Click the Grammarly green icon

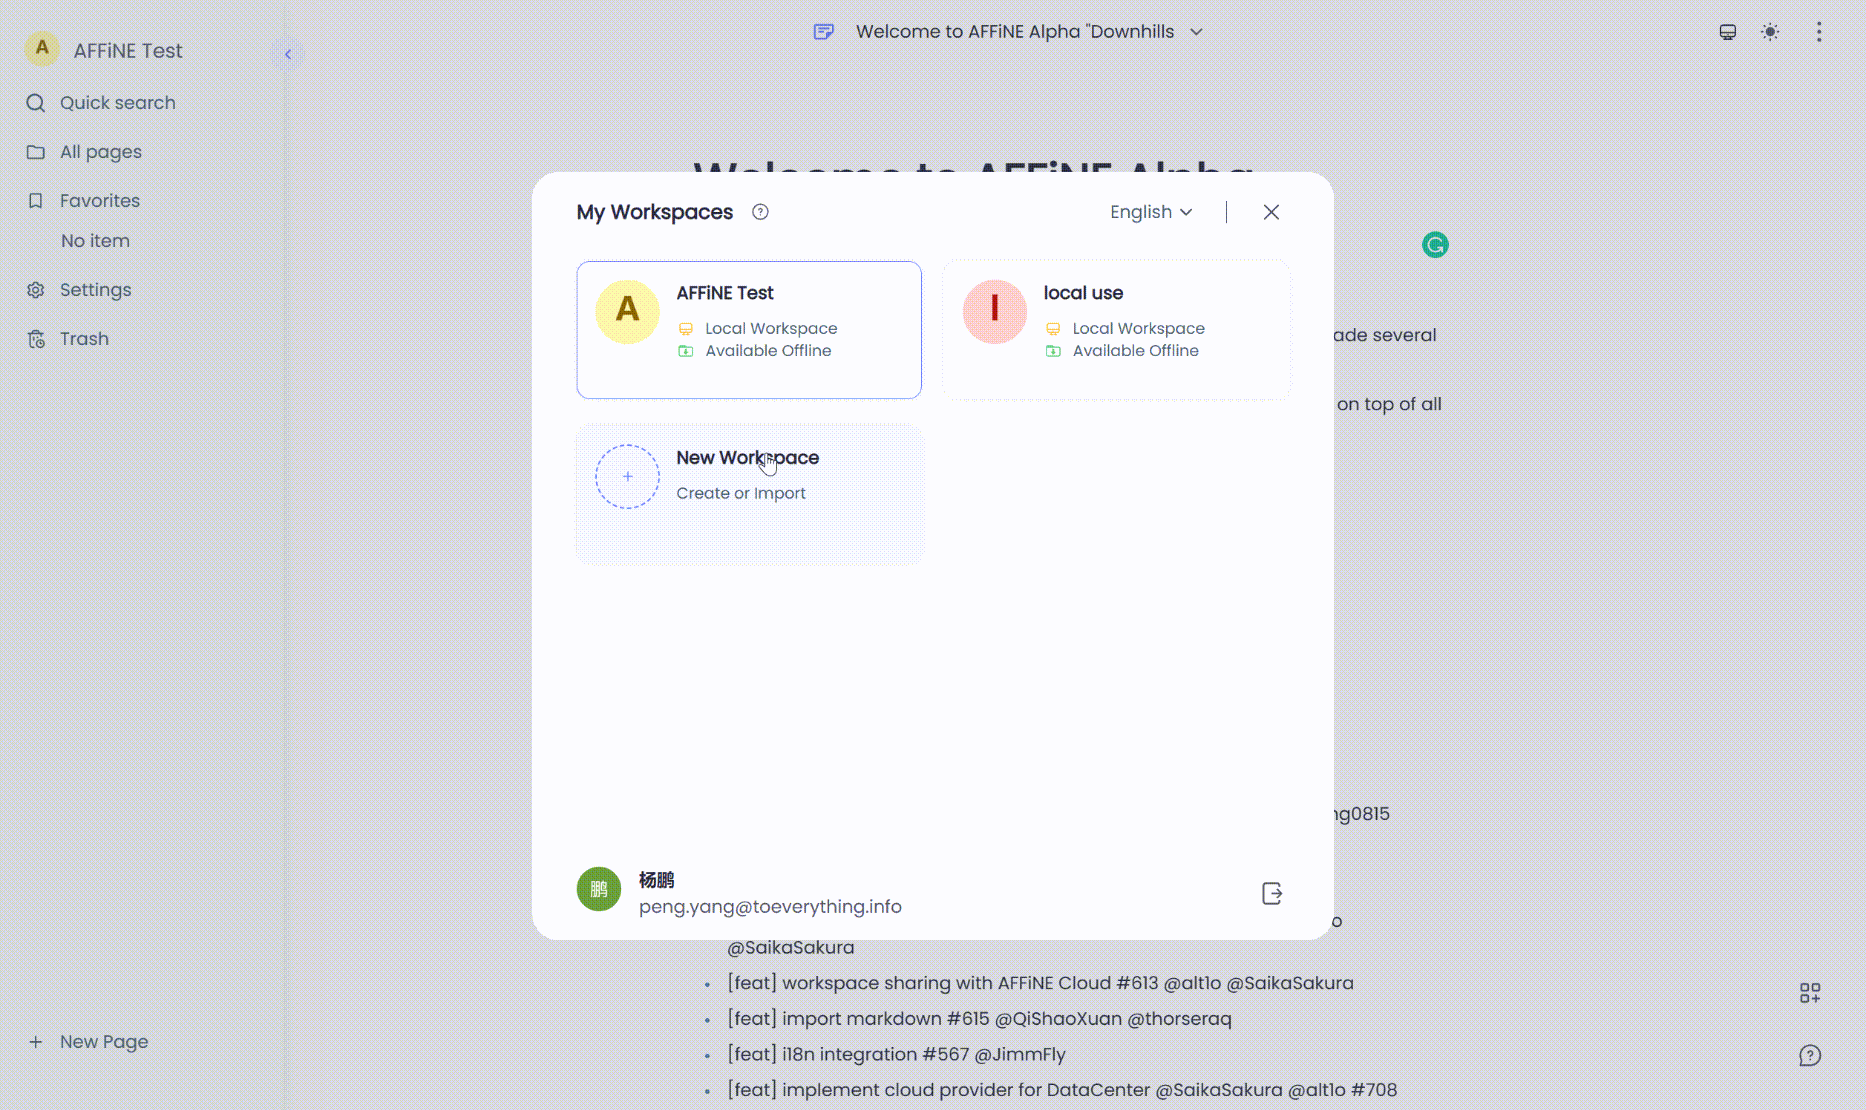click(x=1435, y=245)
